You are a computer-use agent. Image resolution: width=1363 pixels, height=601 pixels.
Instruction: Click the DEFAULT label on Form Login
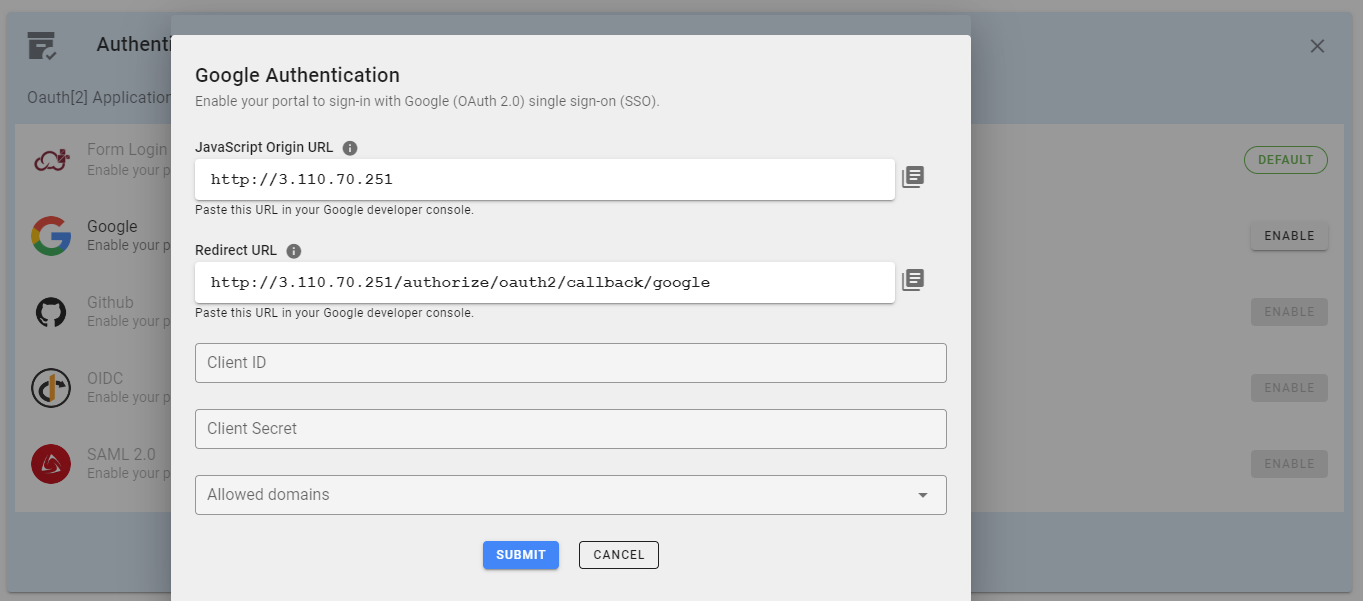pos(1285,159)
